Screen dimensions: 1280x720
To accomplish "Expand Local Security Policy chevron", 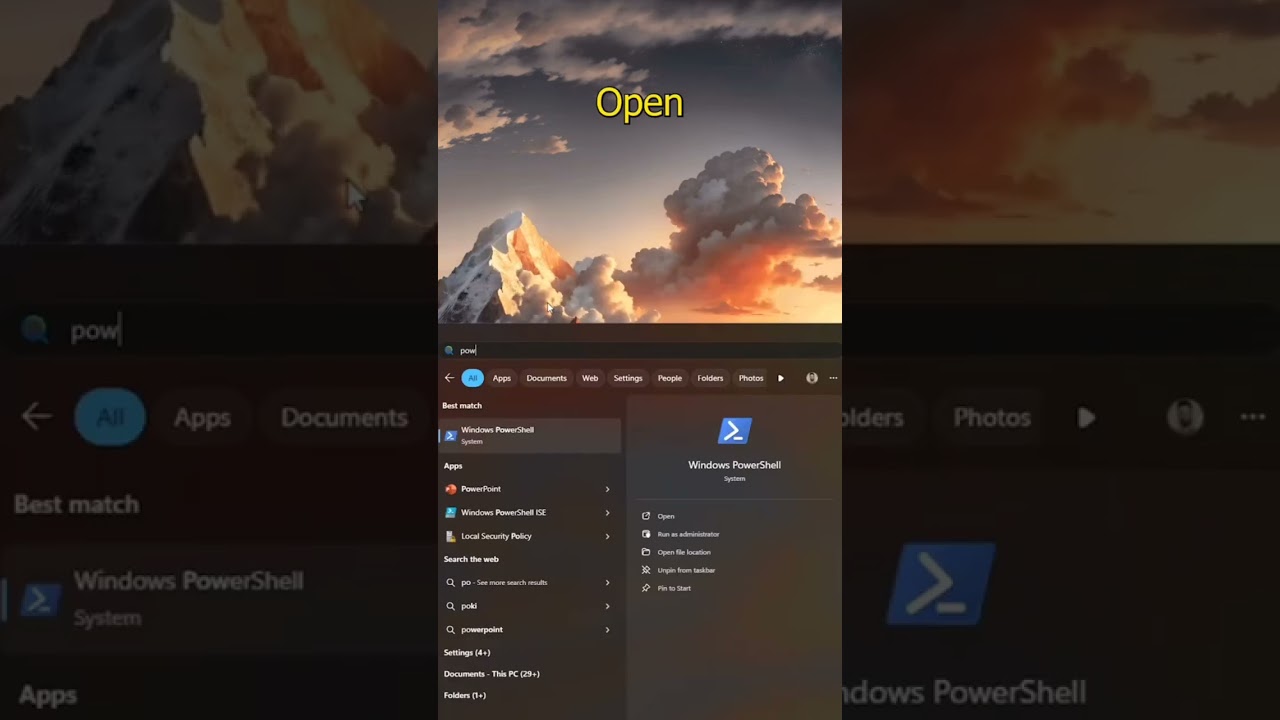I will coord(607,536).
